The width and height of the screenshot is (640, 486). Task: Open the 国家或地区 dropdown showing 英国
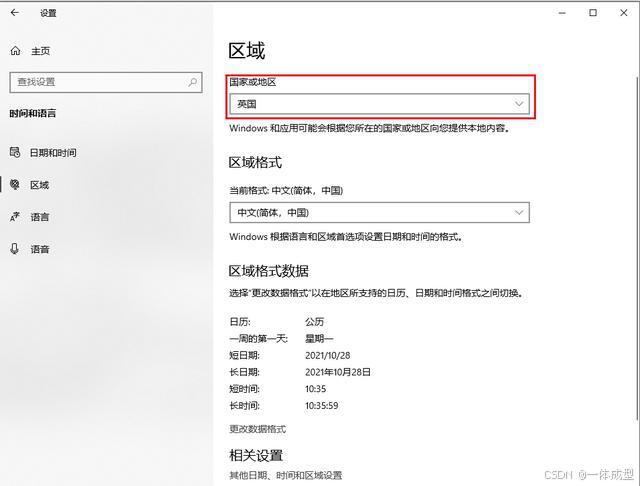tap(379, 104)
